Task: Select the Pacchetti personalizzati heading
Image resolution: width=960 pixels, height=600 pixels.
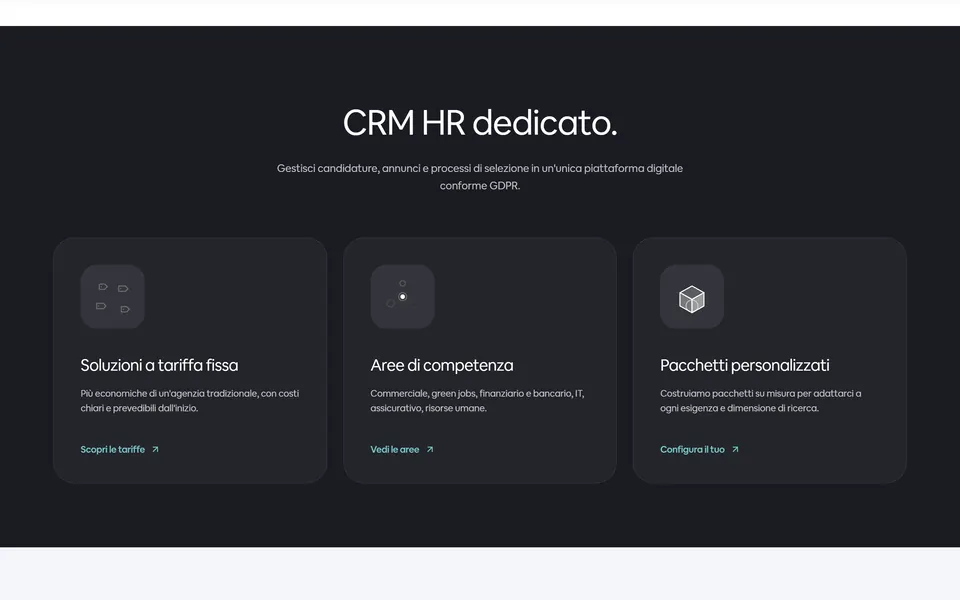Action: coord(744,366)
